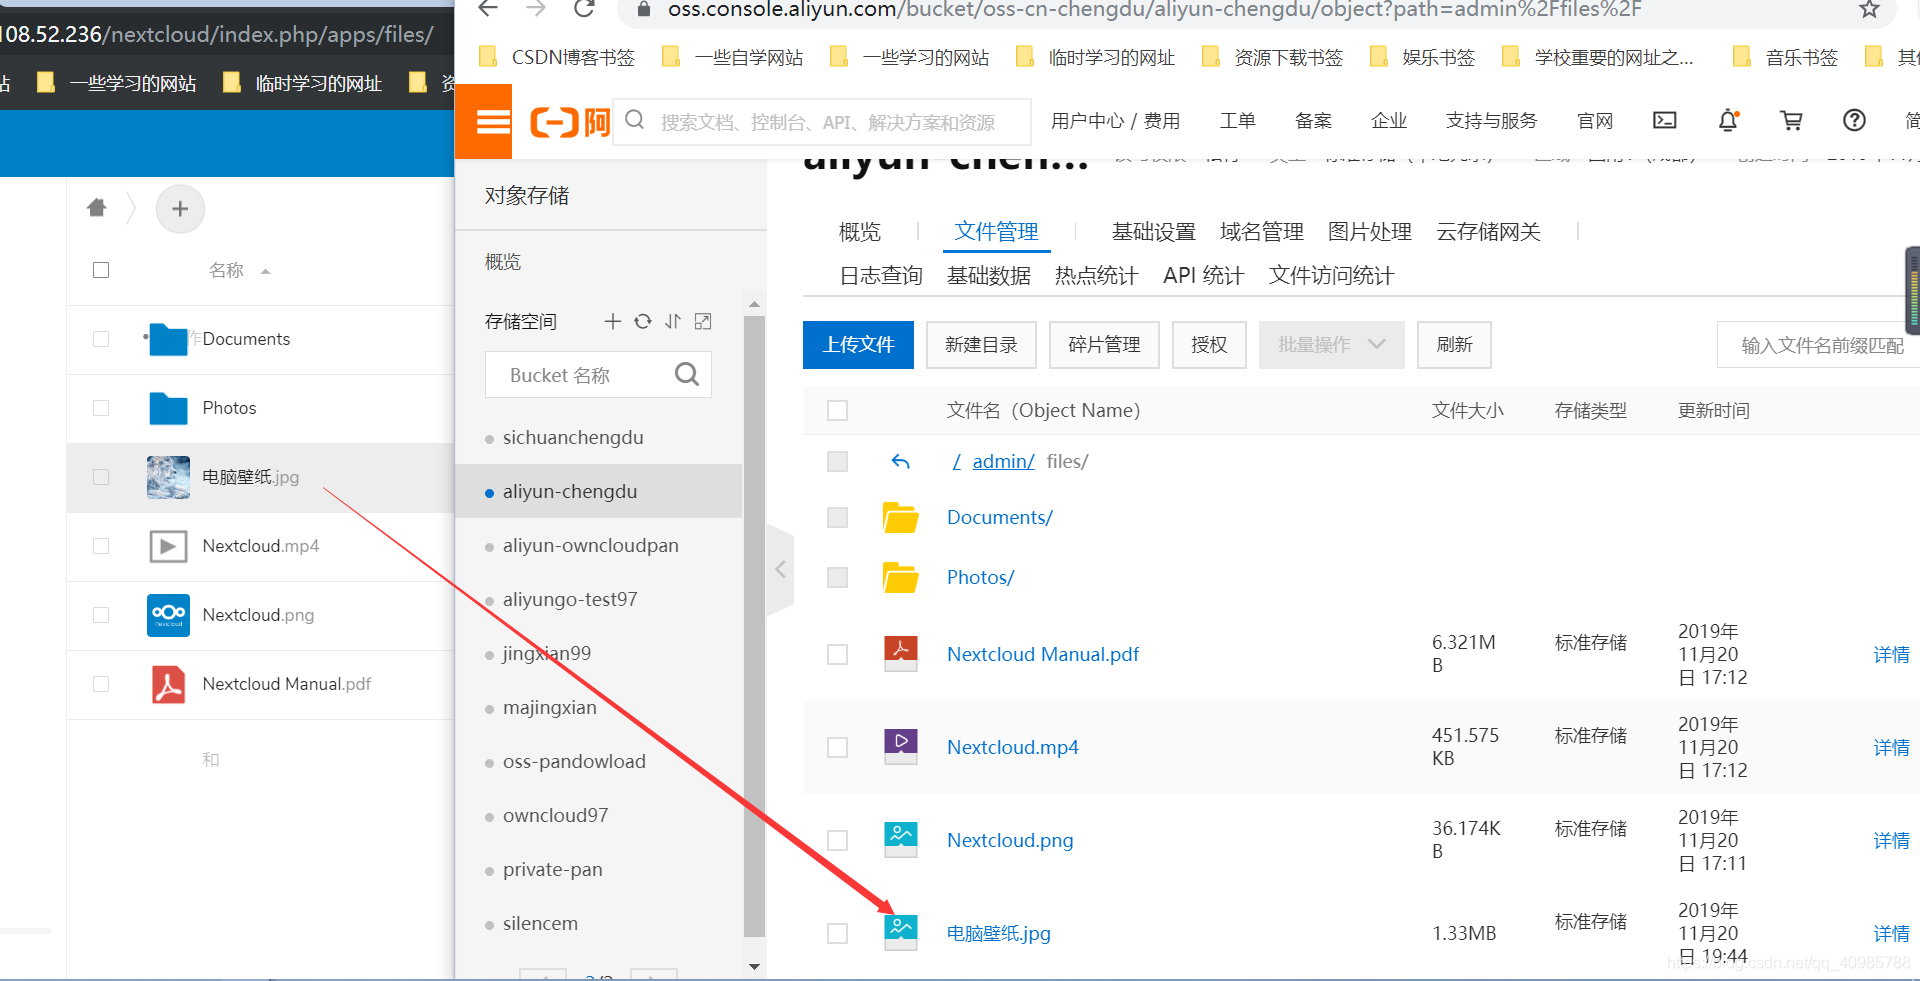
Task: Check the Nextcloud Documents row checkbox
Action: (x=101, y=339)
